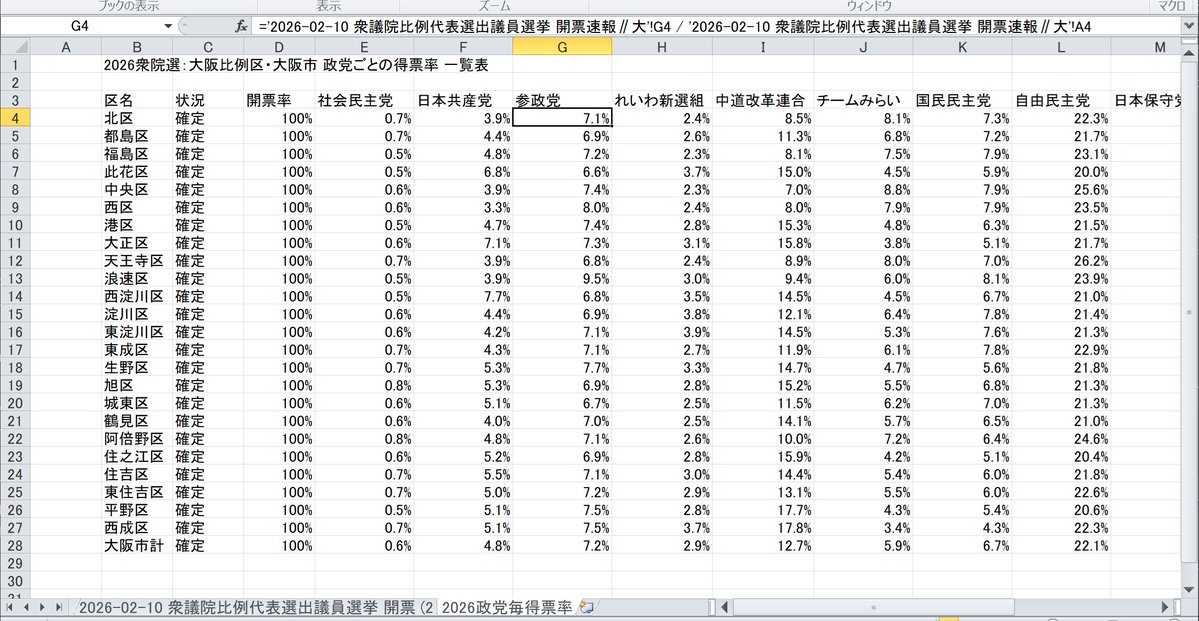Go to the next sheet tab
The image size is (1199, 621).
pyautogui.click(x=44, y=607)
